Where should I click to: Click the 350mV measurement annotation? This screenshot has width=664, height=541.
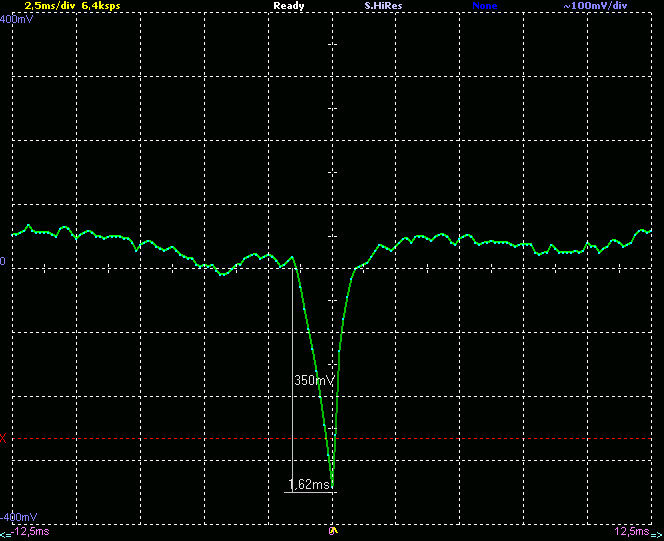click(314, 380)
